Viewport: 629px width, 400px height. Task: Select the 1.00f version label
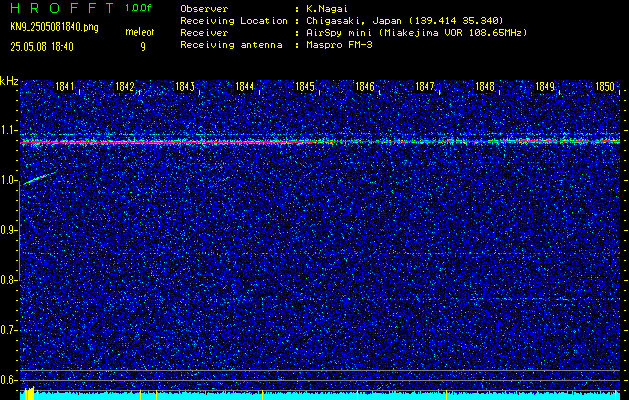(x=138, y=8)
